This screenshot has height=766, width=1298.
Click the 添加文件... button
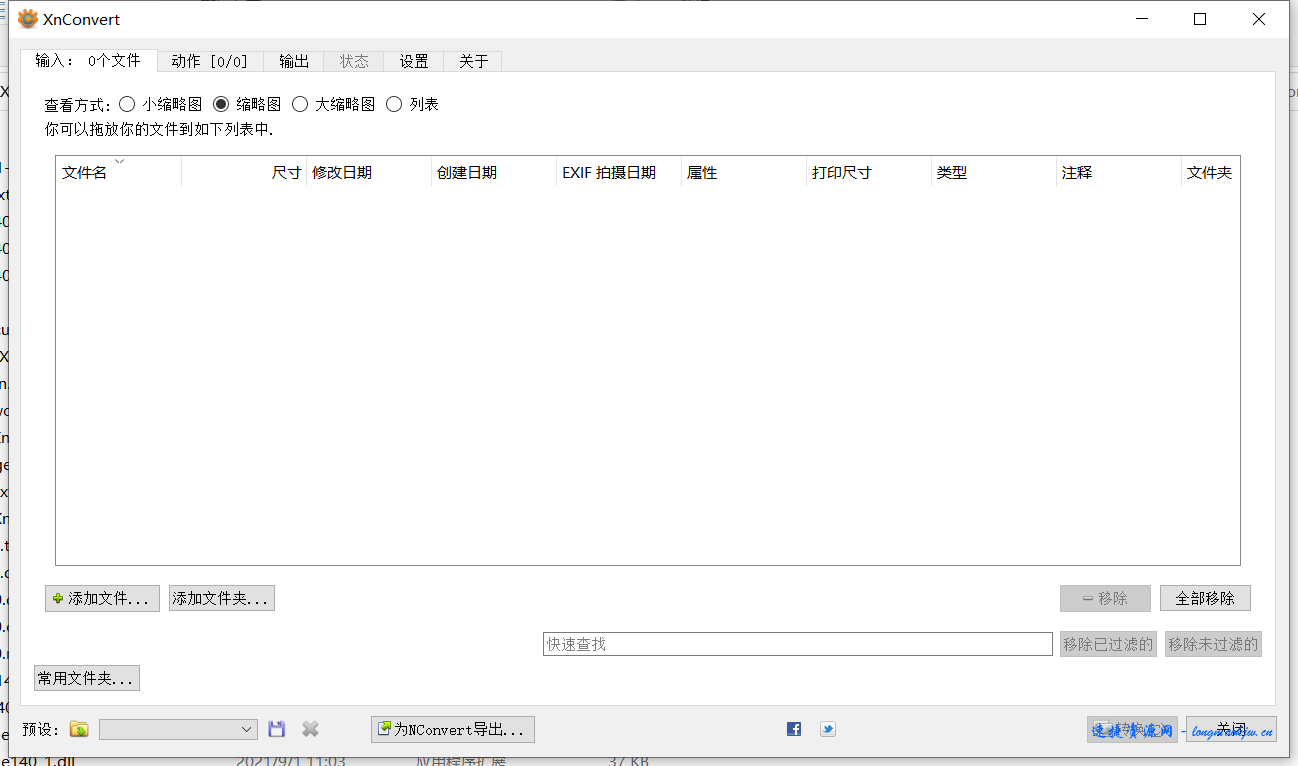click(102, 598)
